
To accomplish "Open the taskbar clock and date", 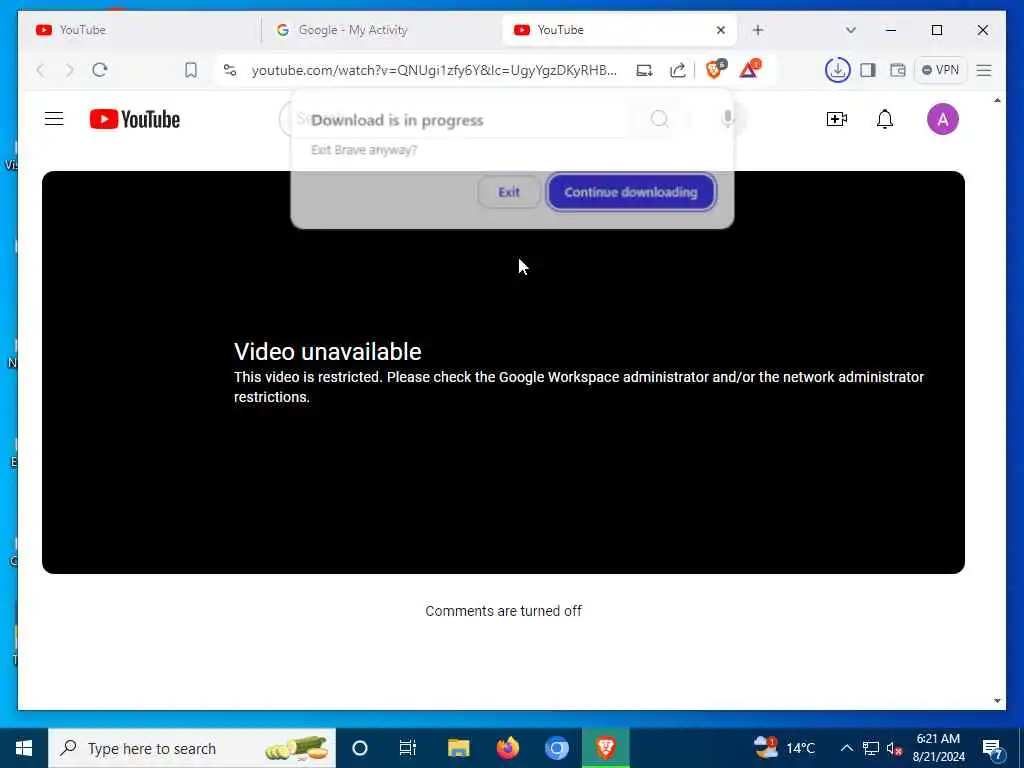I will [938, 748].
